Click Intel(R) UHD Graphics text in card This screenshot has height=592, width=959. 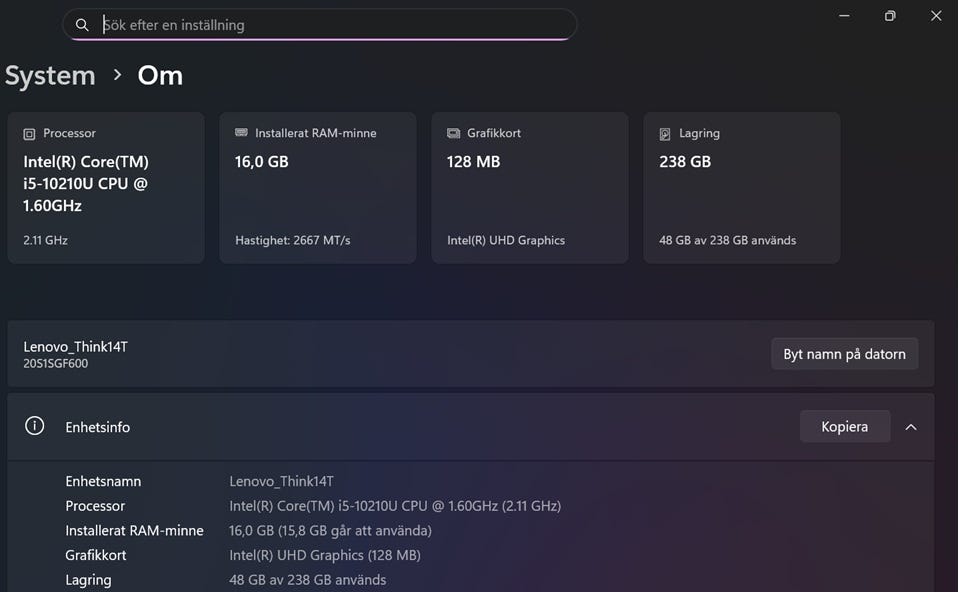point(506,240)
